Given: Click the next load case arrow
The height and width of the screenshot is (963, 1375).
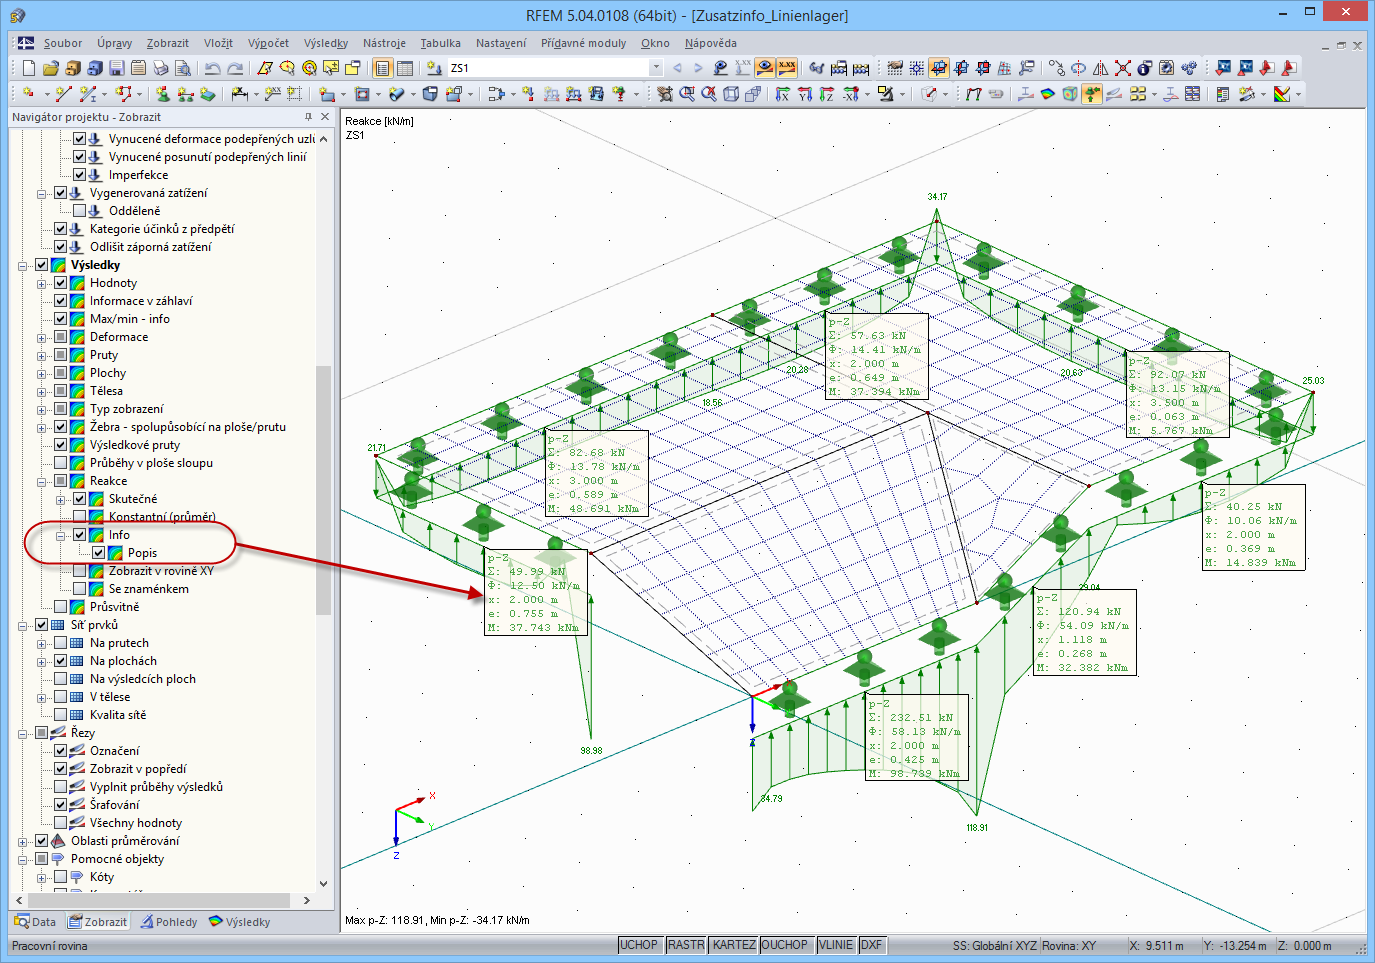Looking at the screenshot, I should click(x=698, y=68).
